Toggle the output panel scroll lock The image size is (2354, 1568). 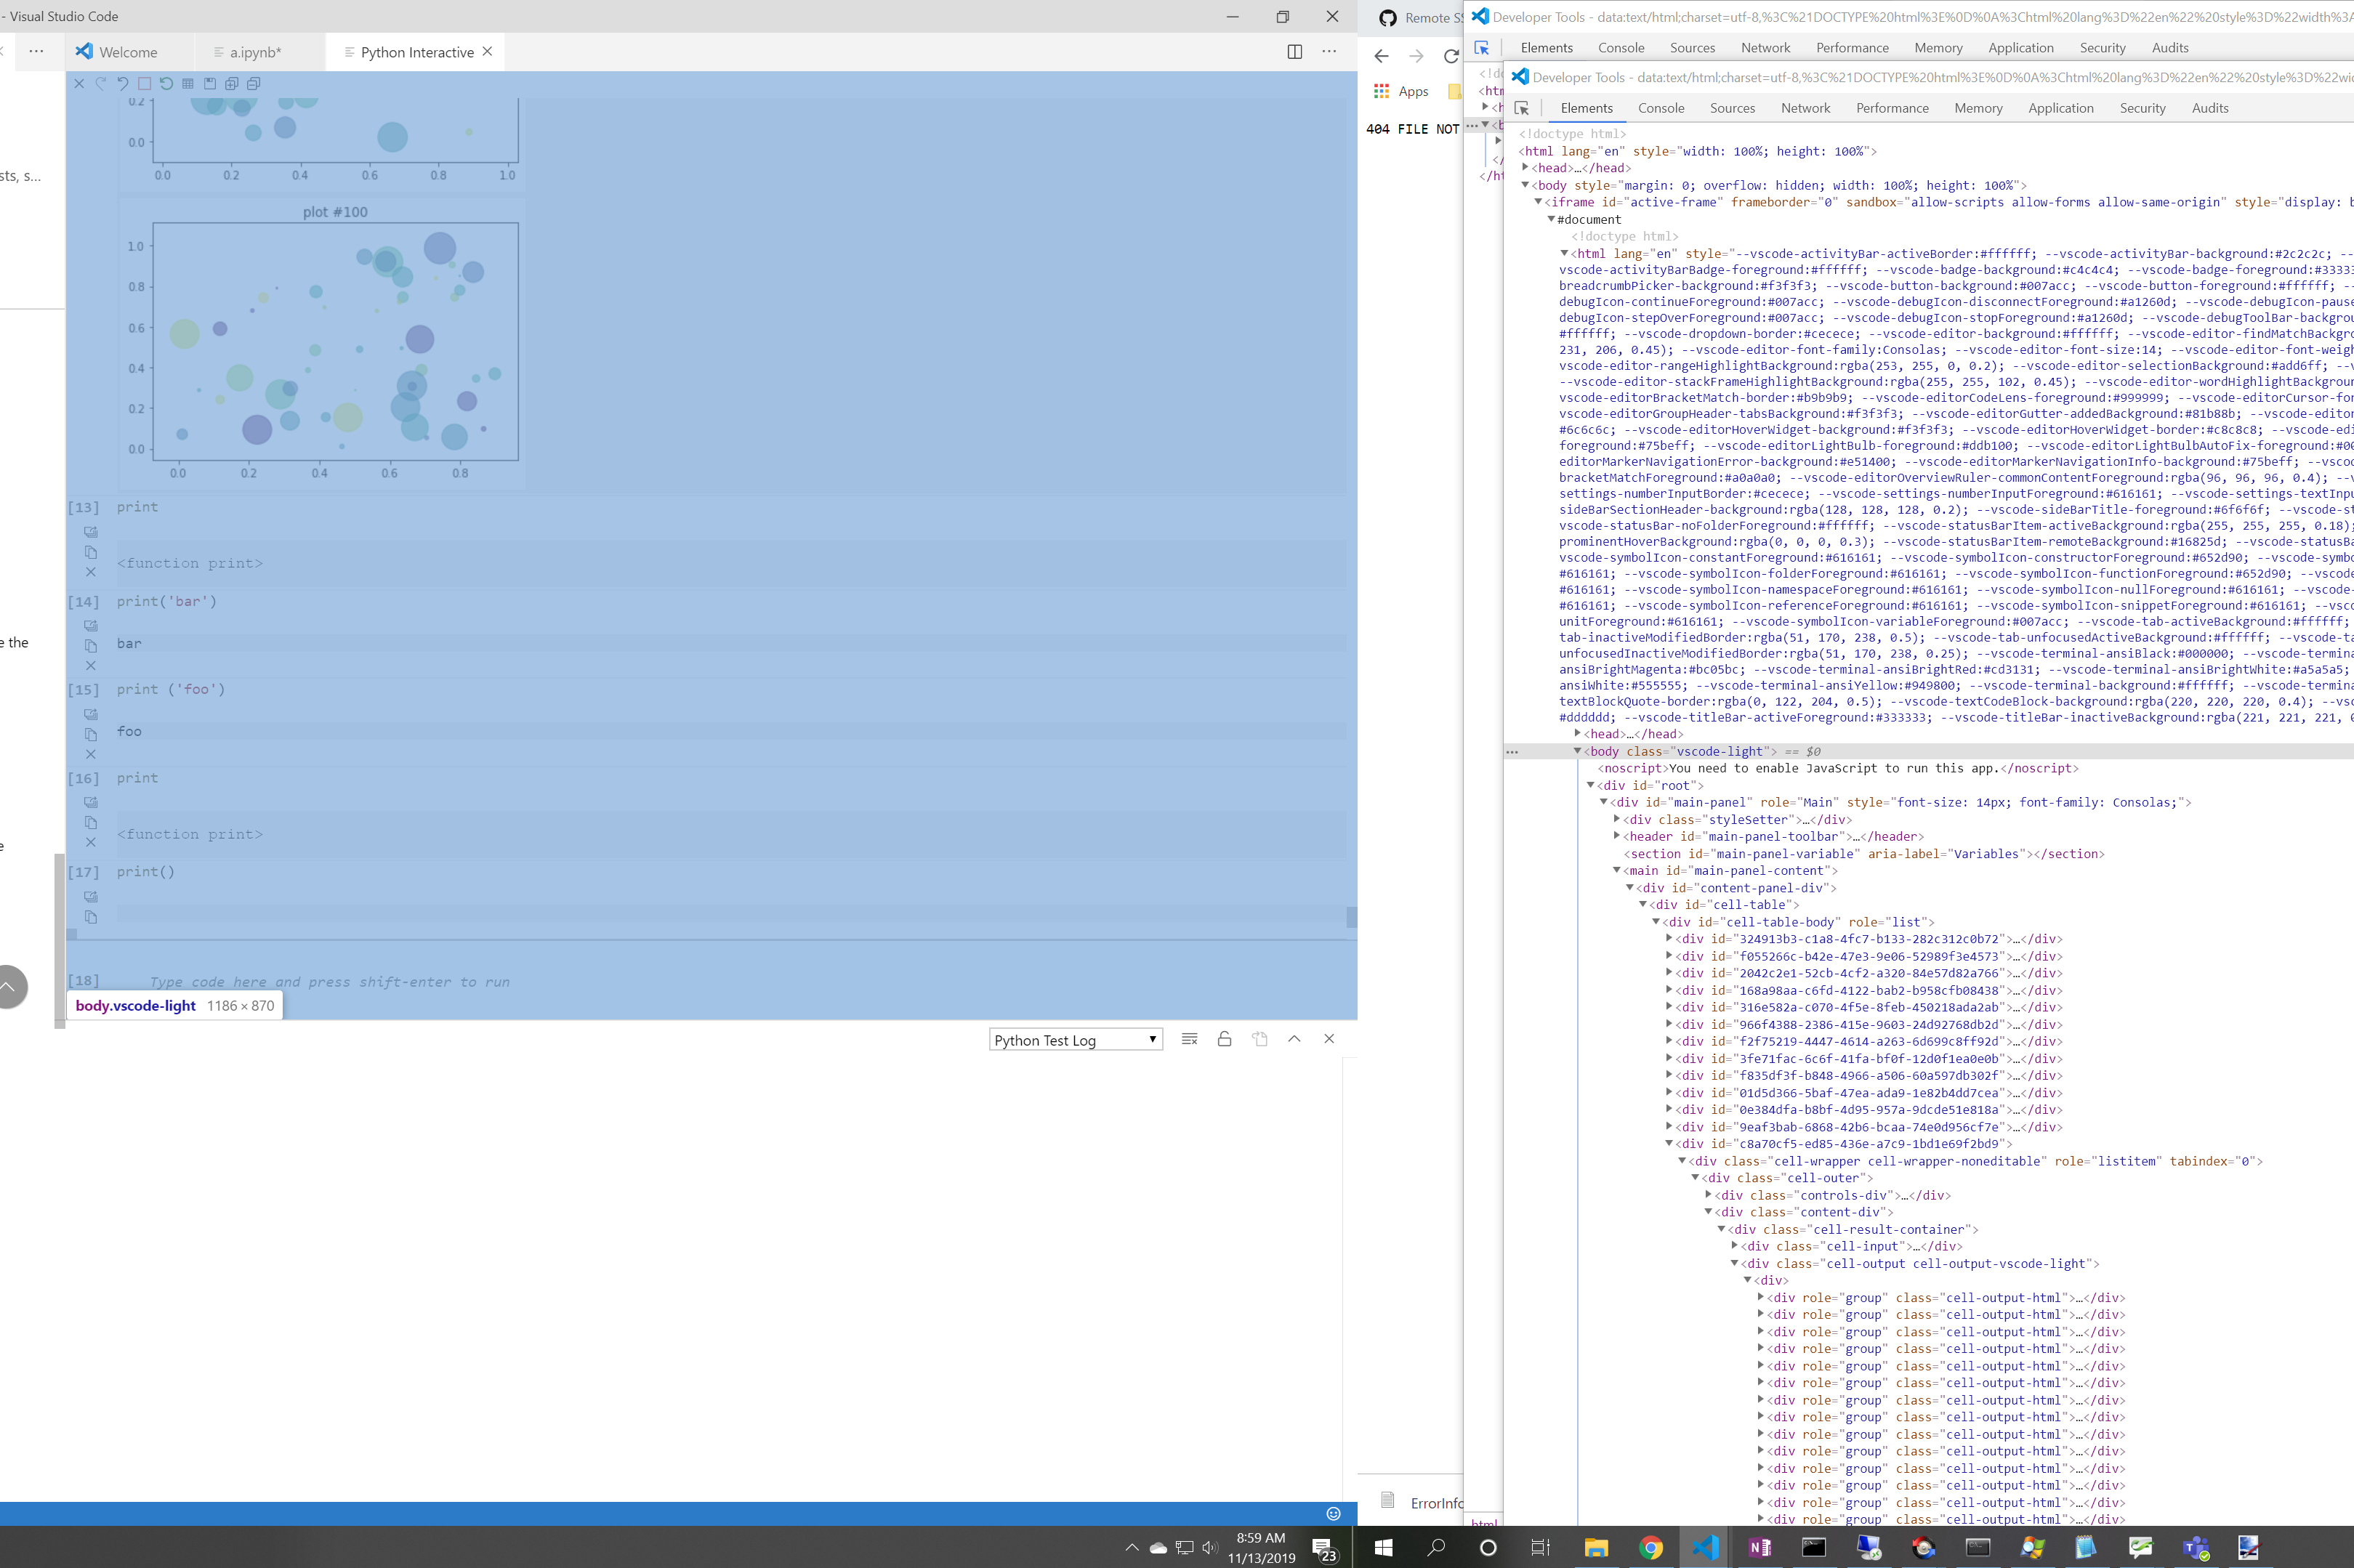click(x=1224, y=1039)
